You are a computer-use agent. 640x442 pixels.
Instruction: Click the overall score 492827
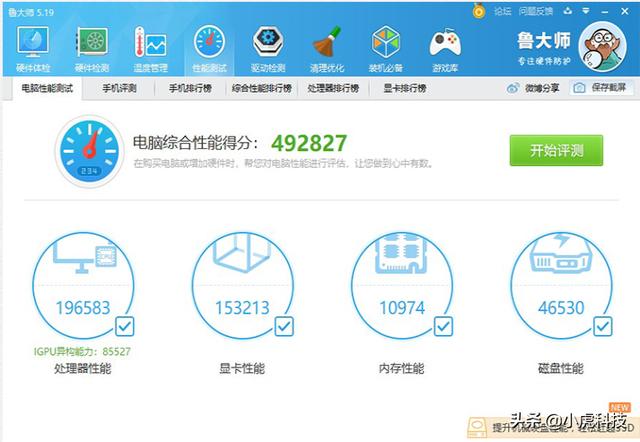click(x=309, y=143)
